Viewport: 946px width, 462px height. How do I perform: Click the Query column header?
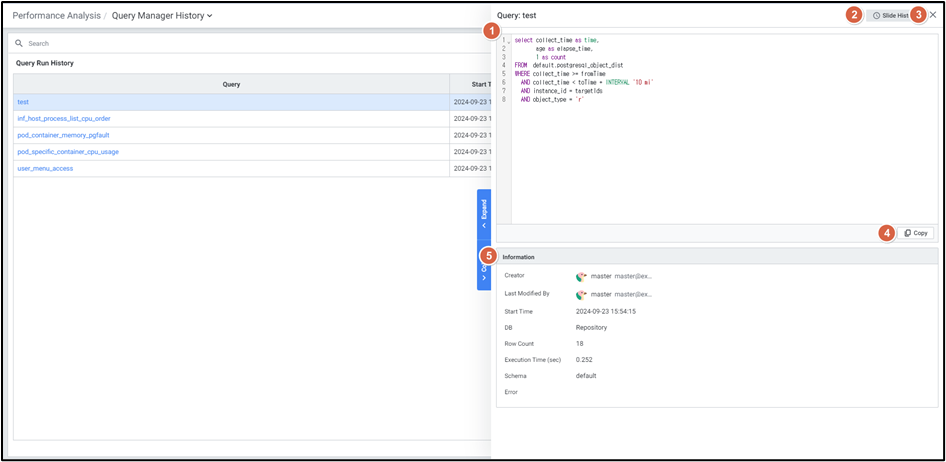point(231,85)
